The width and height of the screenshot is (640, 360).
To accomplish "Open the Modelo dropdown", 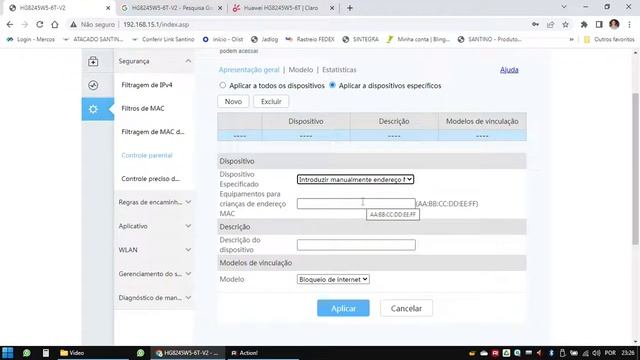I will pyautogui.click(x=333, y=279).
